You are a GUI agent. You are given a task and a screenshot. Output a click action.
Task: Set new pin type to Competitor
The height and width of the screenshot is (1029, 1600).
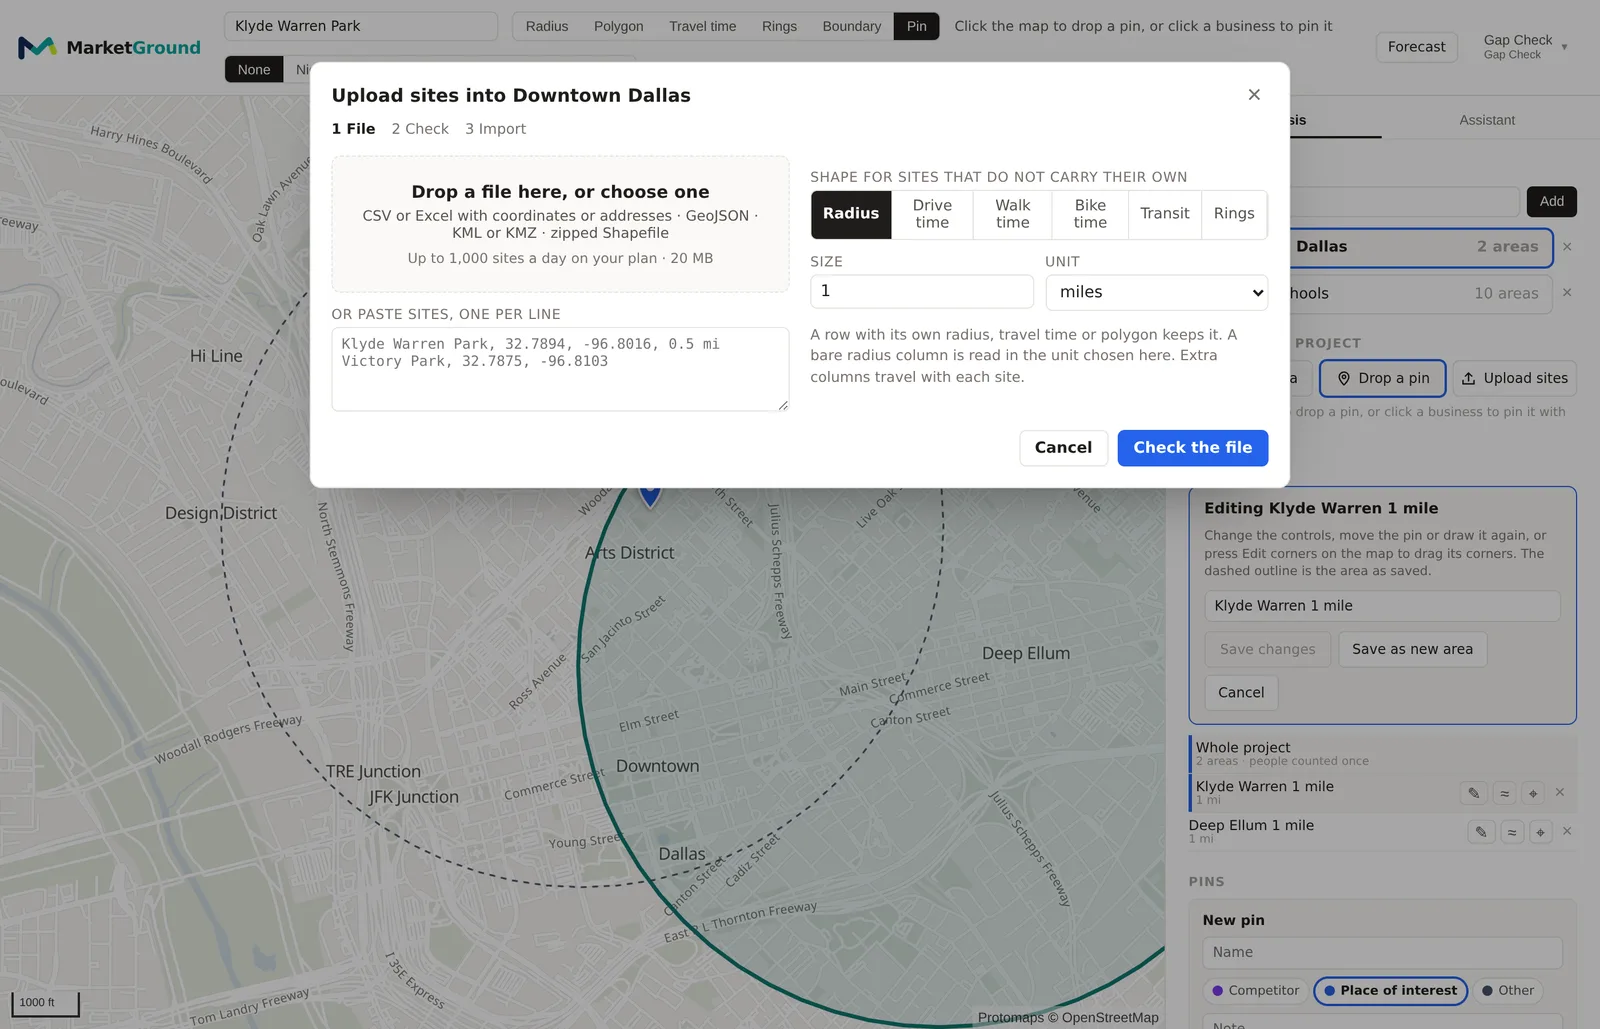coord(1255,991)
